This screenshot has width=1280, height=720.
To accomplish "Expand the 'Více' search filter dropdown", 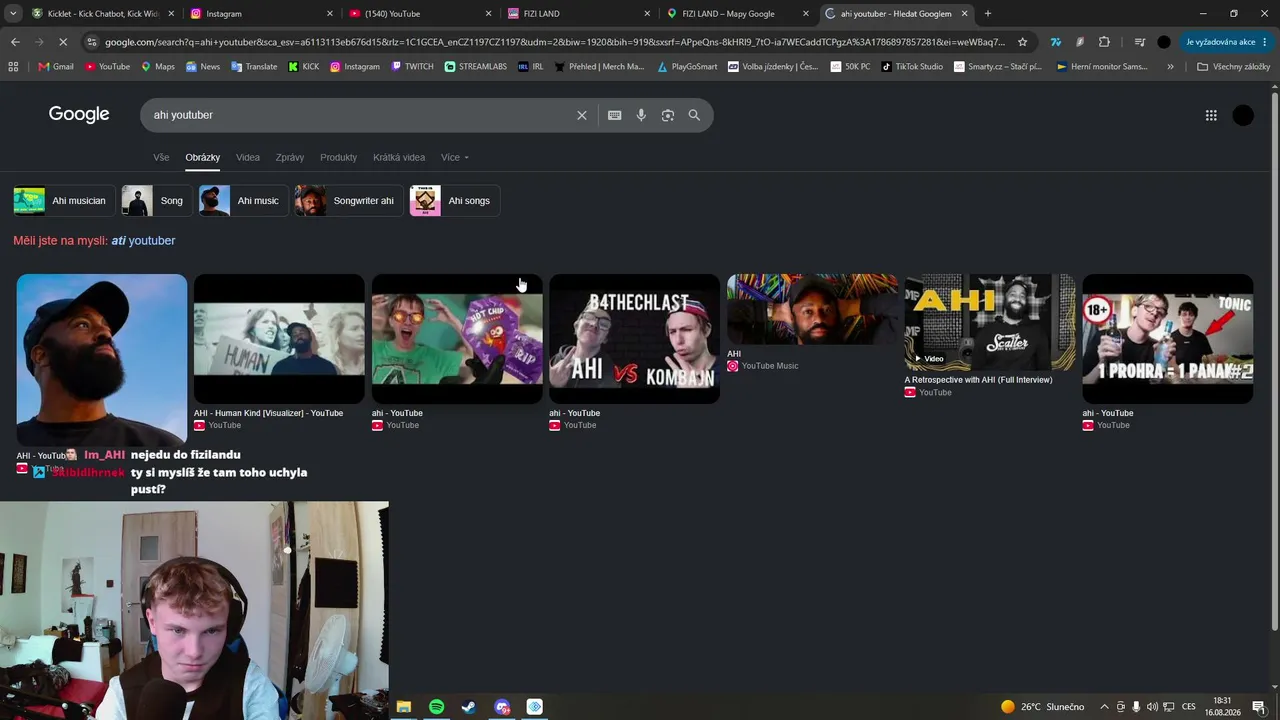I will pyautogui.click(x=455, y=157).
